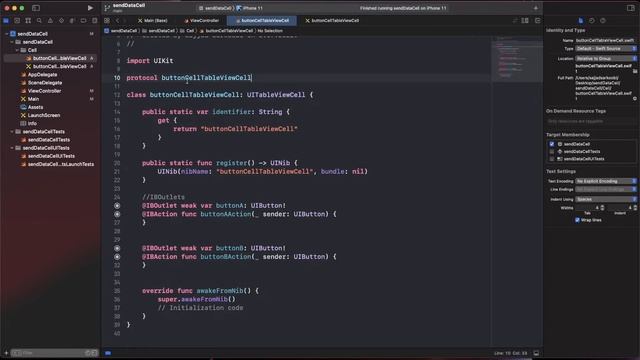The image size is (640, 360).
Task: Select sendDataCell scheme in toolbar
Action: click(216, 8)
